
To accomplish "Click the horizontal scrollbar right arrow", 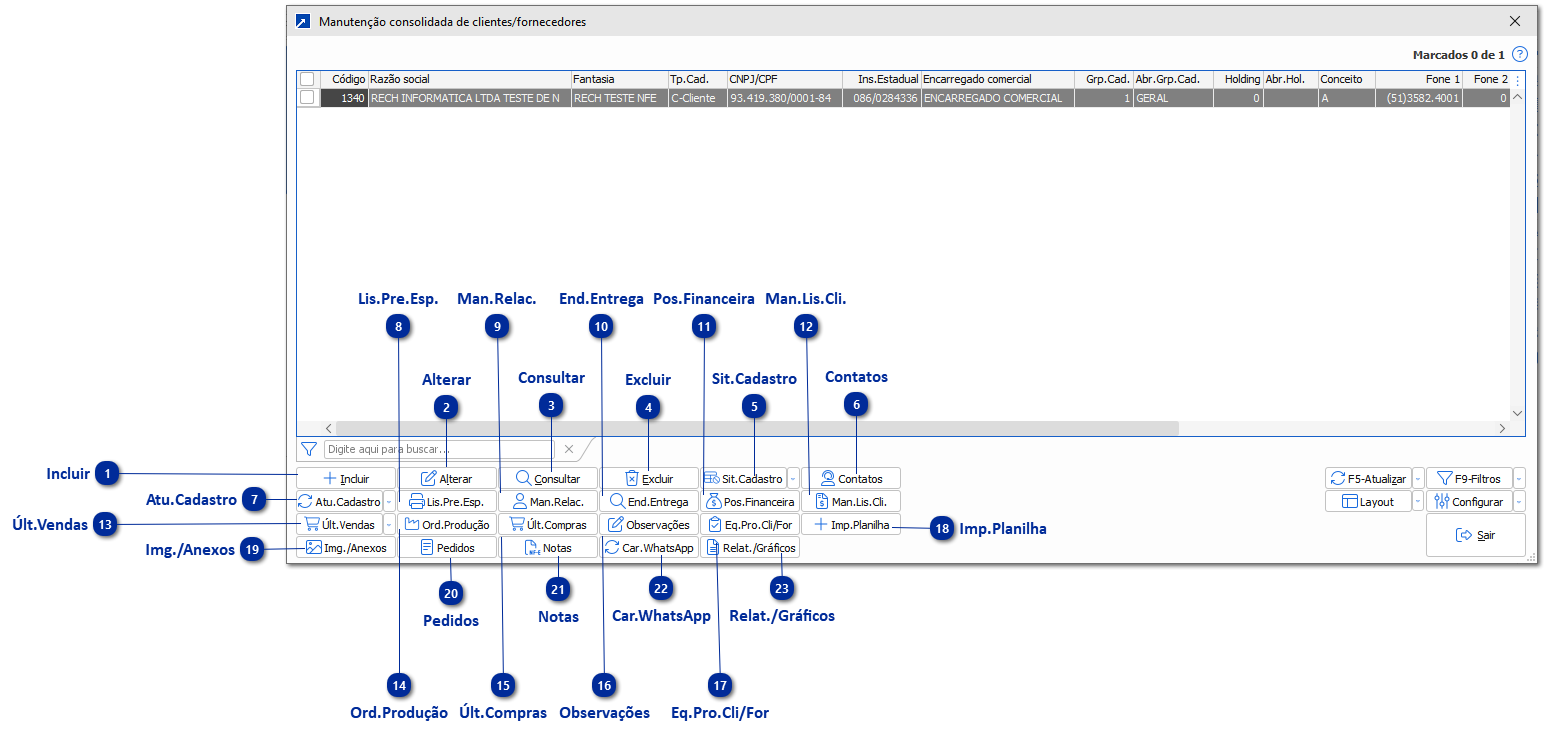I will [1502, 428].
